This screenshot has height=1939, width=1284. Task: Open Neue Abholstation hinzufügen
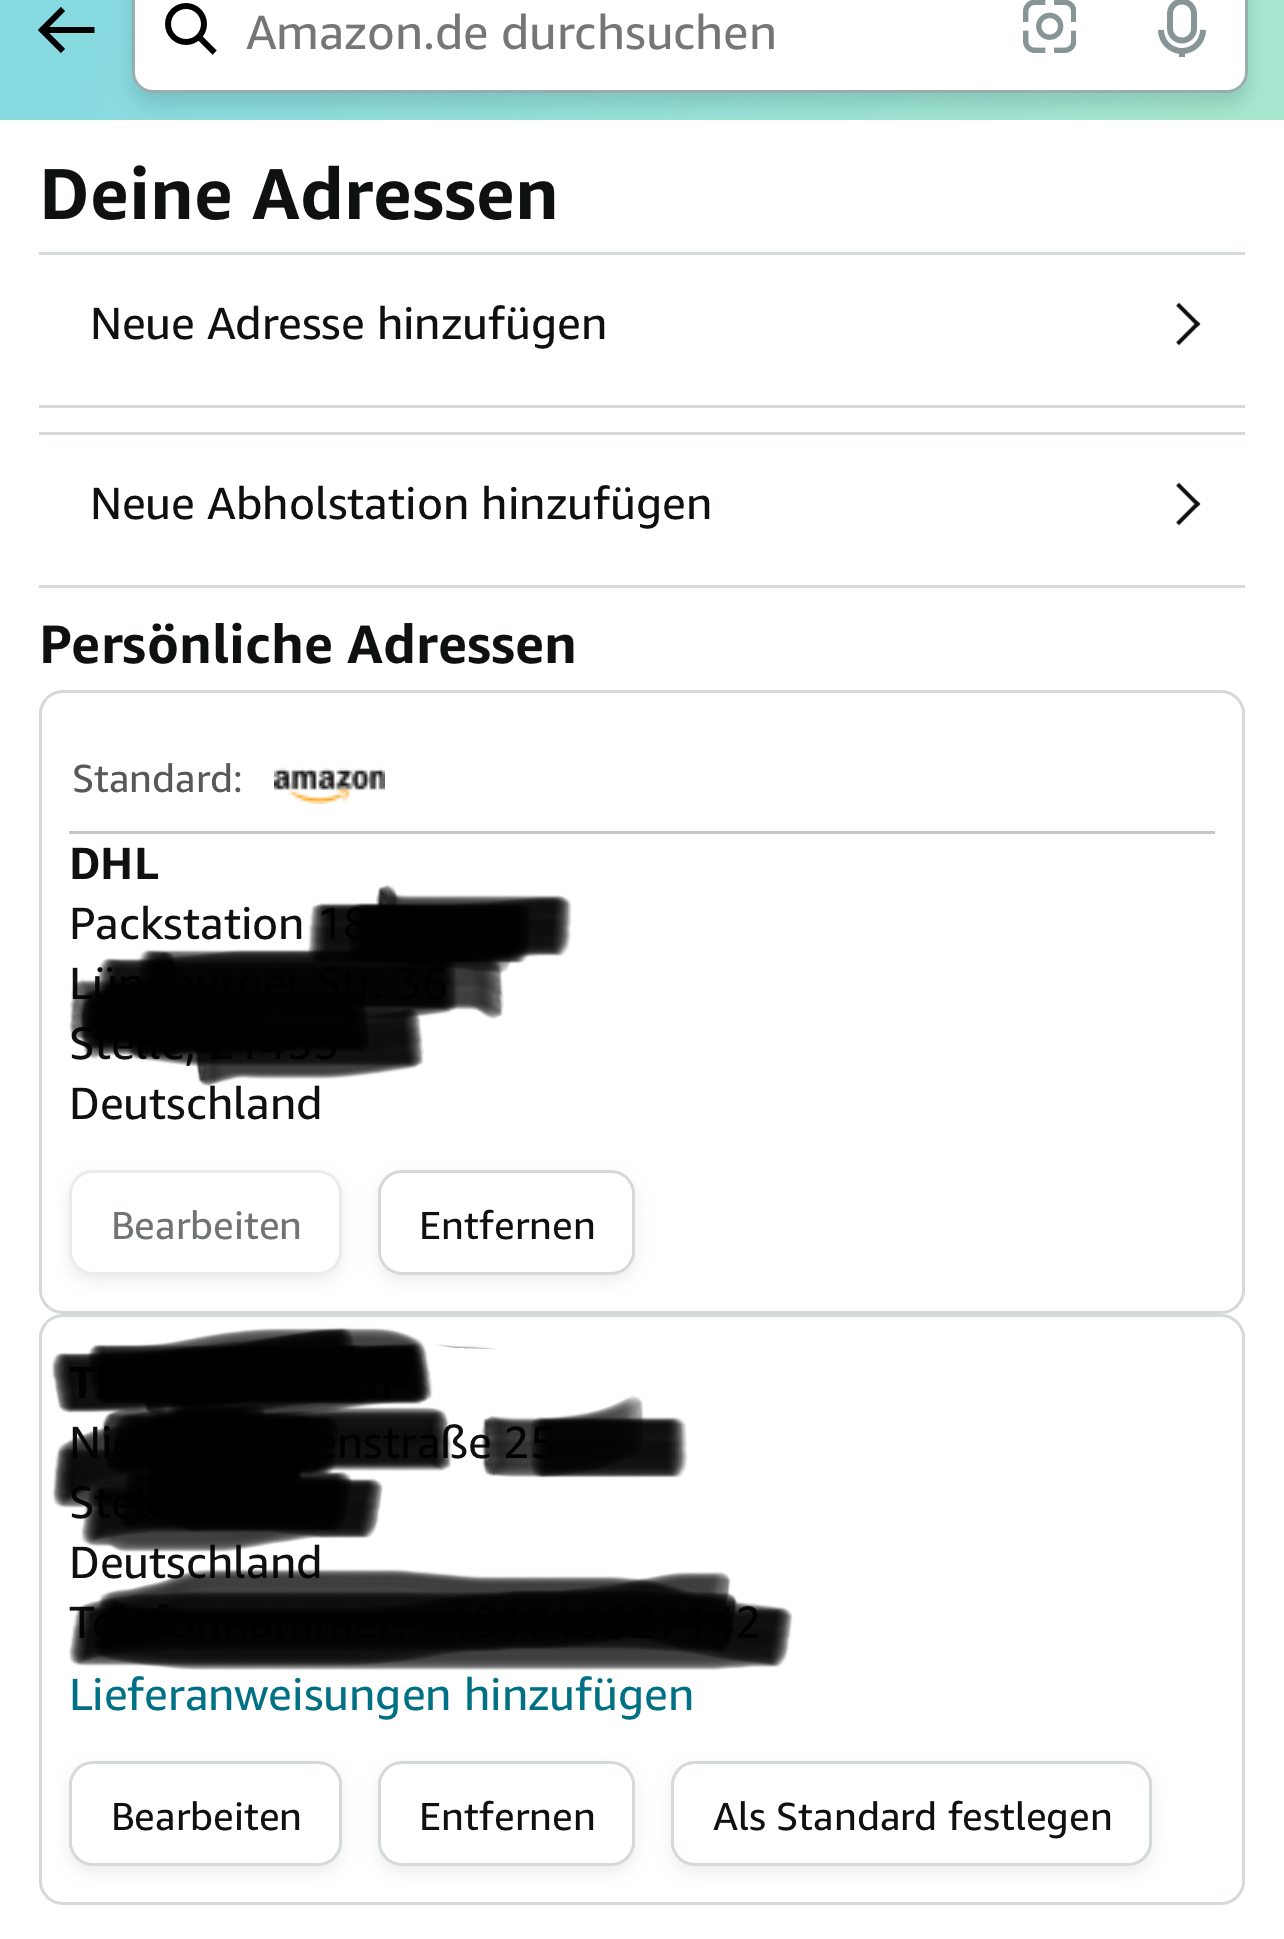641,505
